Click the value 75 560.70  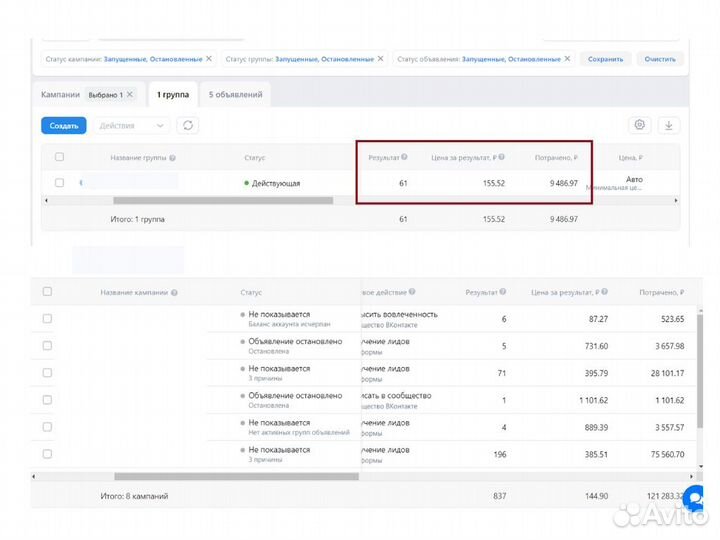667,455
